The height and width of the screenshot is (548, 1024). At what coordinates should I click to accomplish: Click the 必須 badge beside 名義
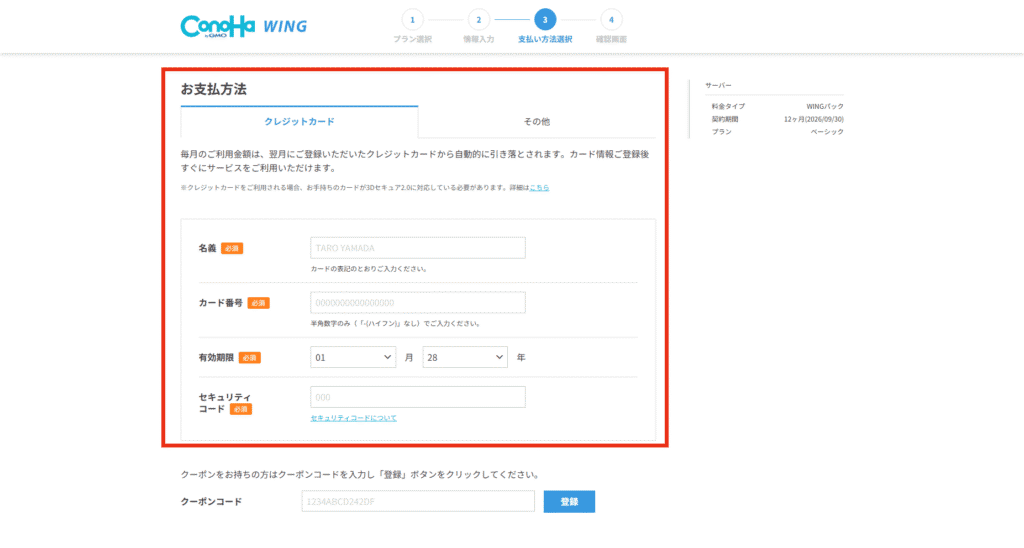(x=232, y=248)
